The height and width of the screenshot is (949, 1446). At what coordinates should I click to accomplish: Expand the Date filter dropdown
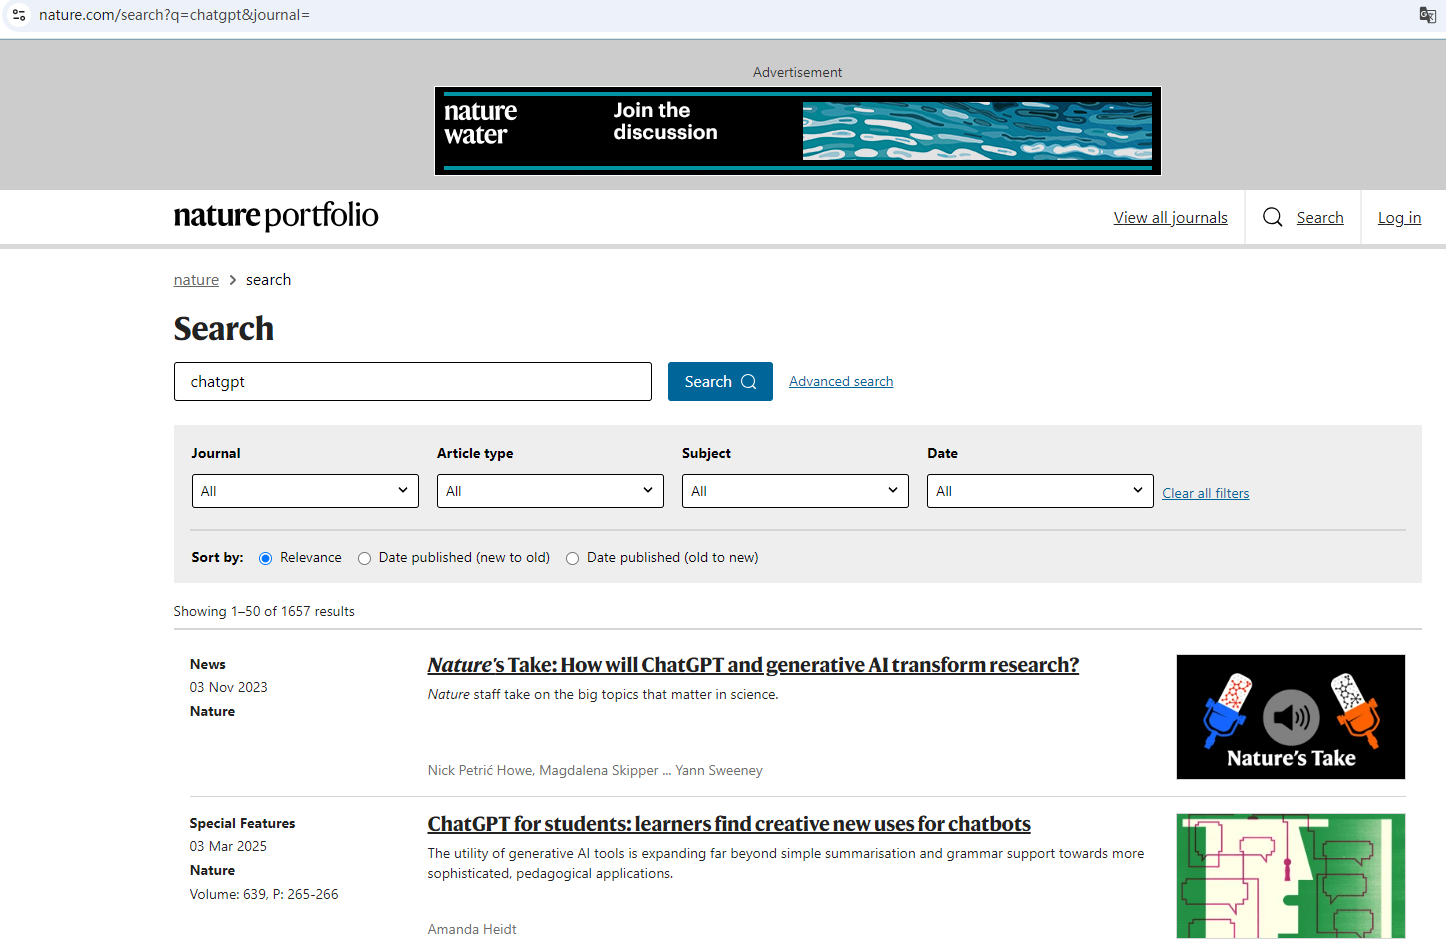[1040, 491]
